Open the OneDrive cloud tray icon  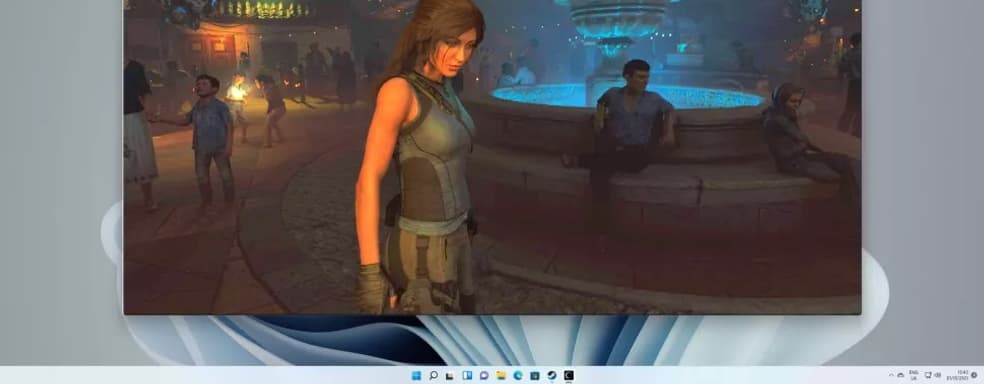click(x=901, y=375)
